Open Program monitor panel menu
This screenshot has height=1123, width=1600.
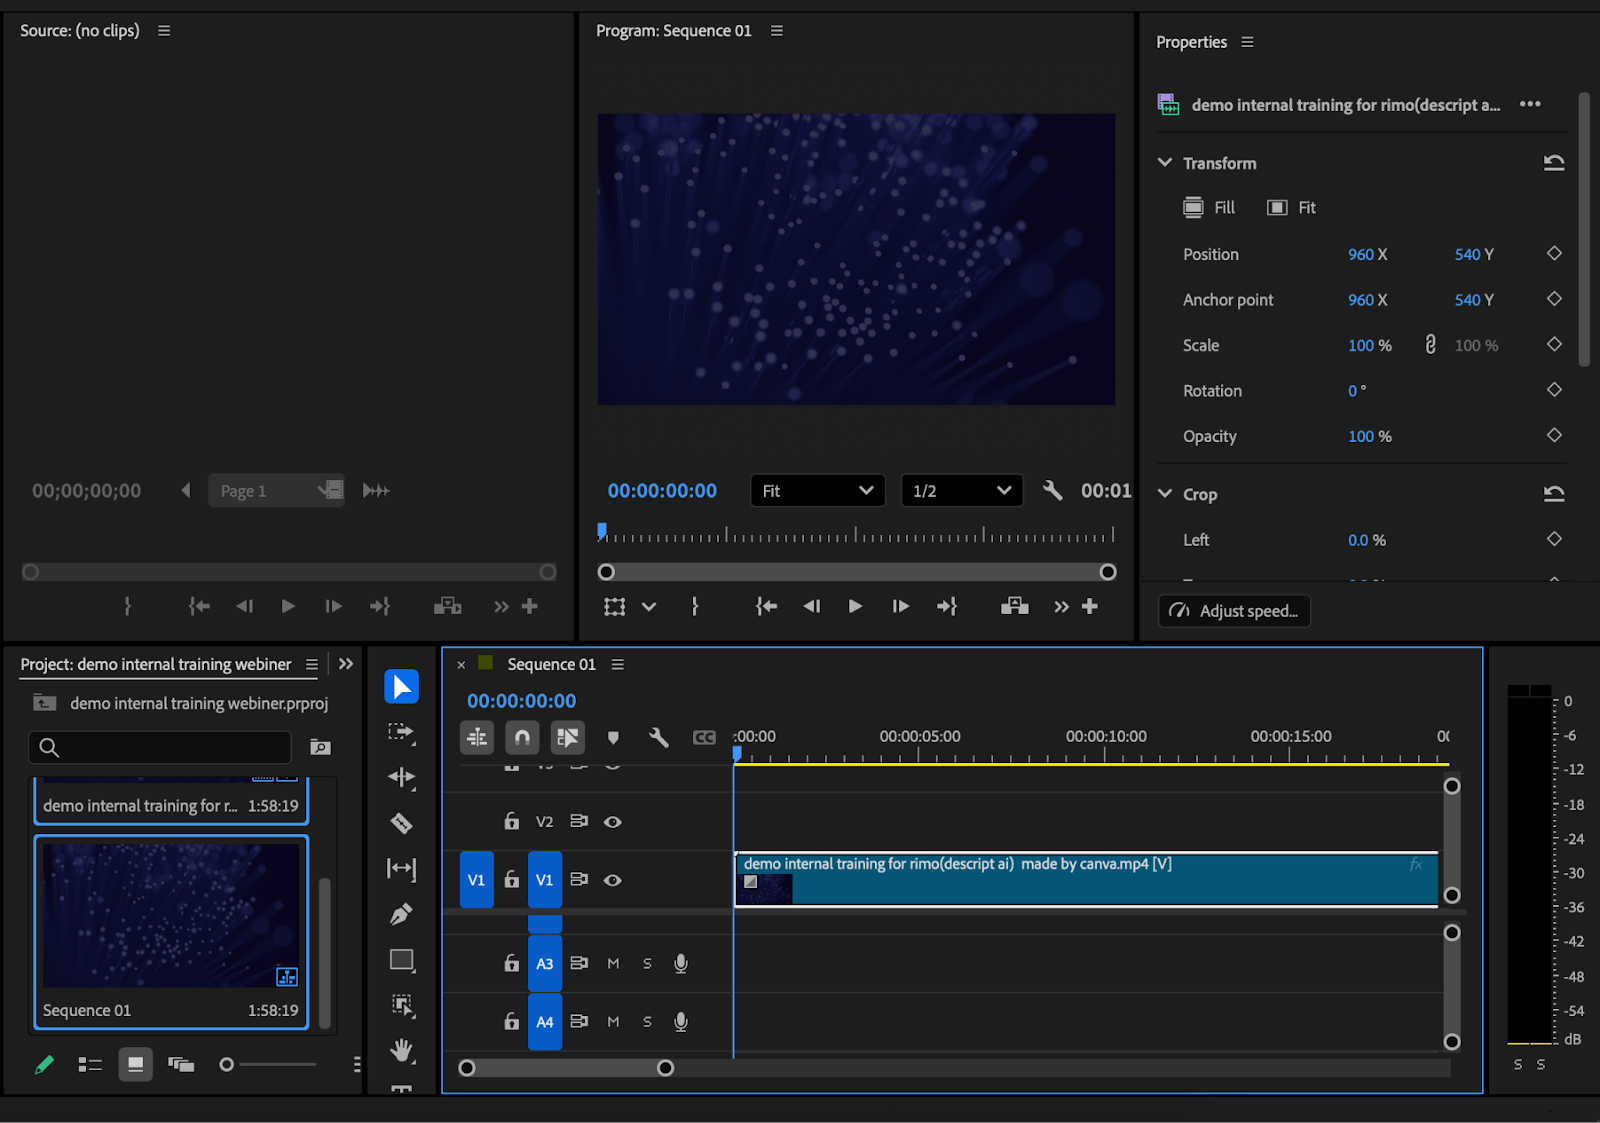777,31
